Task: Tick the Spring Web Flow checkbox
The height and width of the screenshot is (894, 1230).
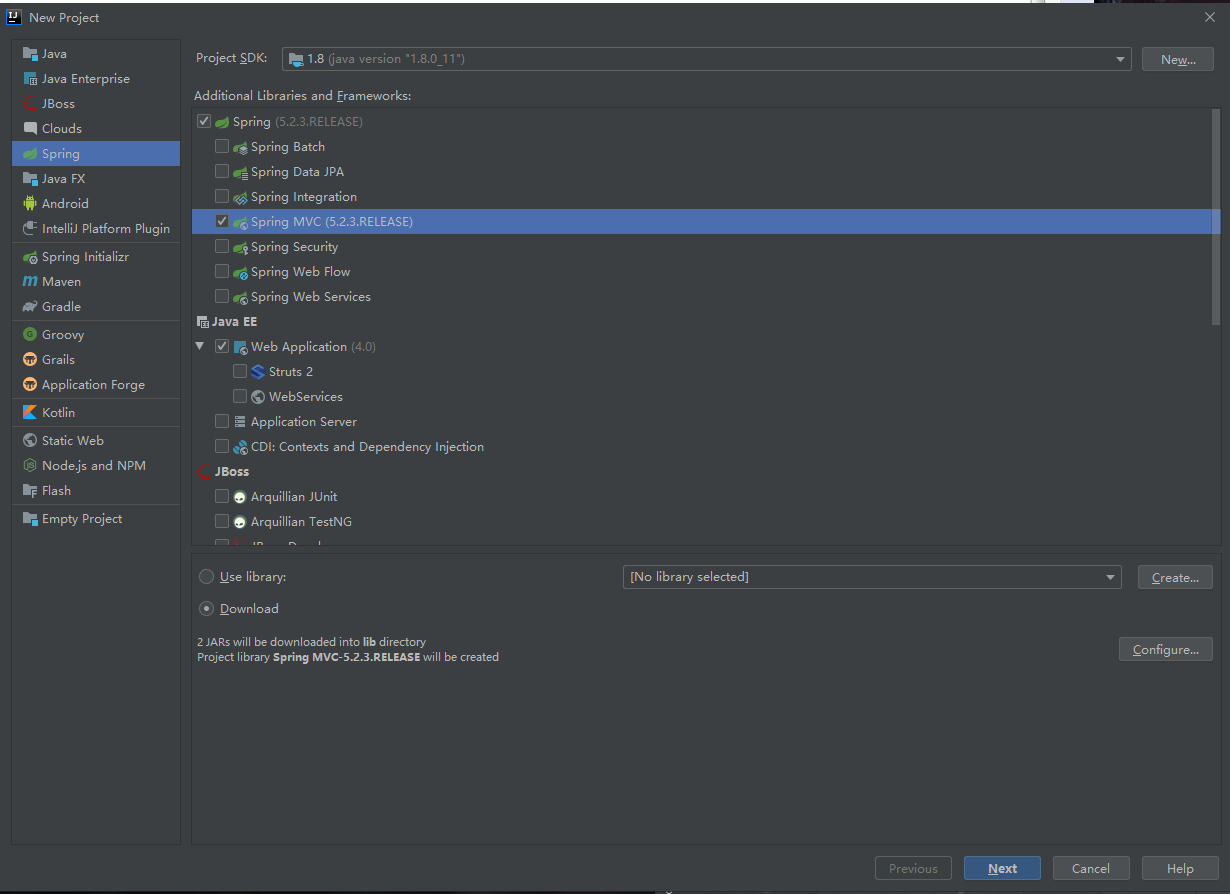Action: tap(222, 271)
